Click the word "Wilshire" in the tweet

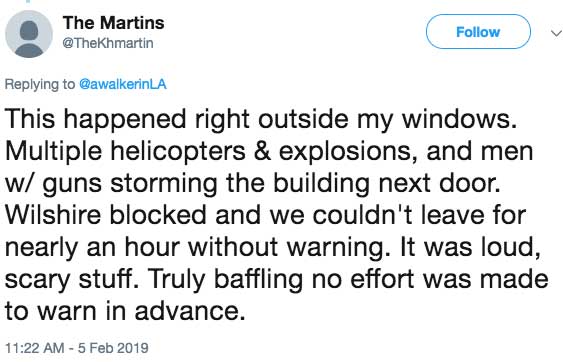pyautogui.click(x=54, y=215)
